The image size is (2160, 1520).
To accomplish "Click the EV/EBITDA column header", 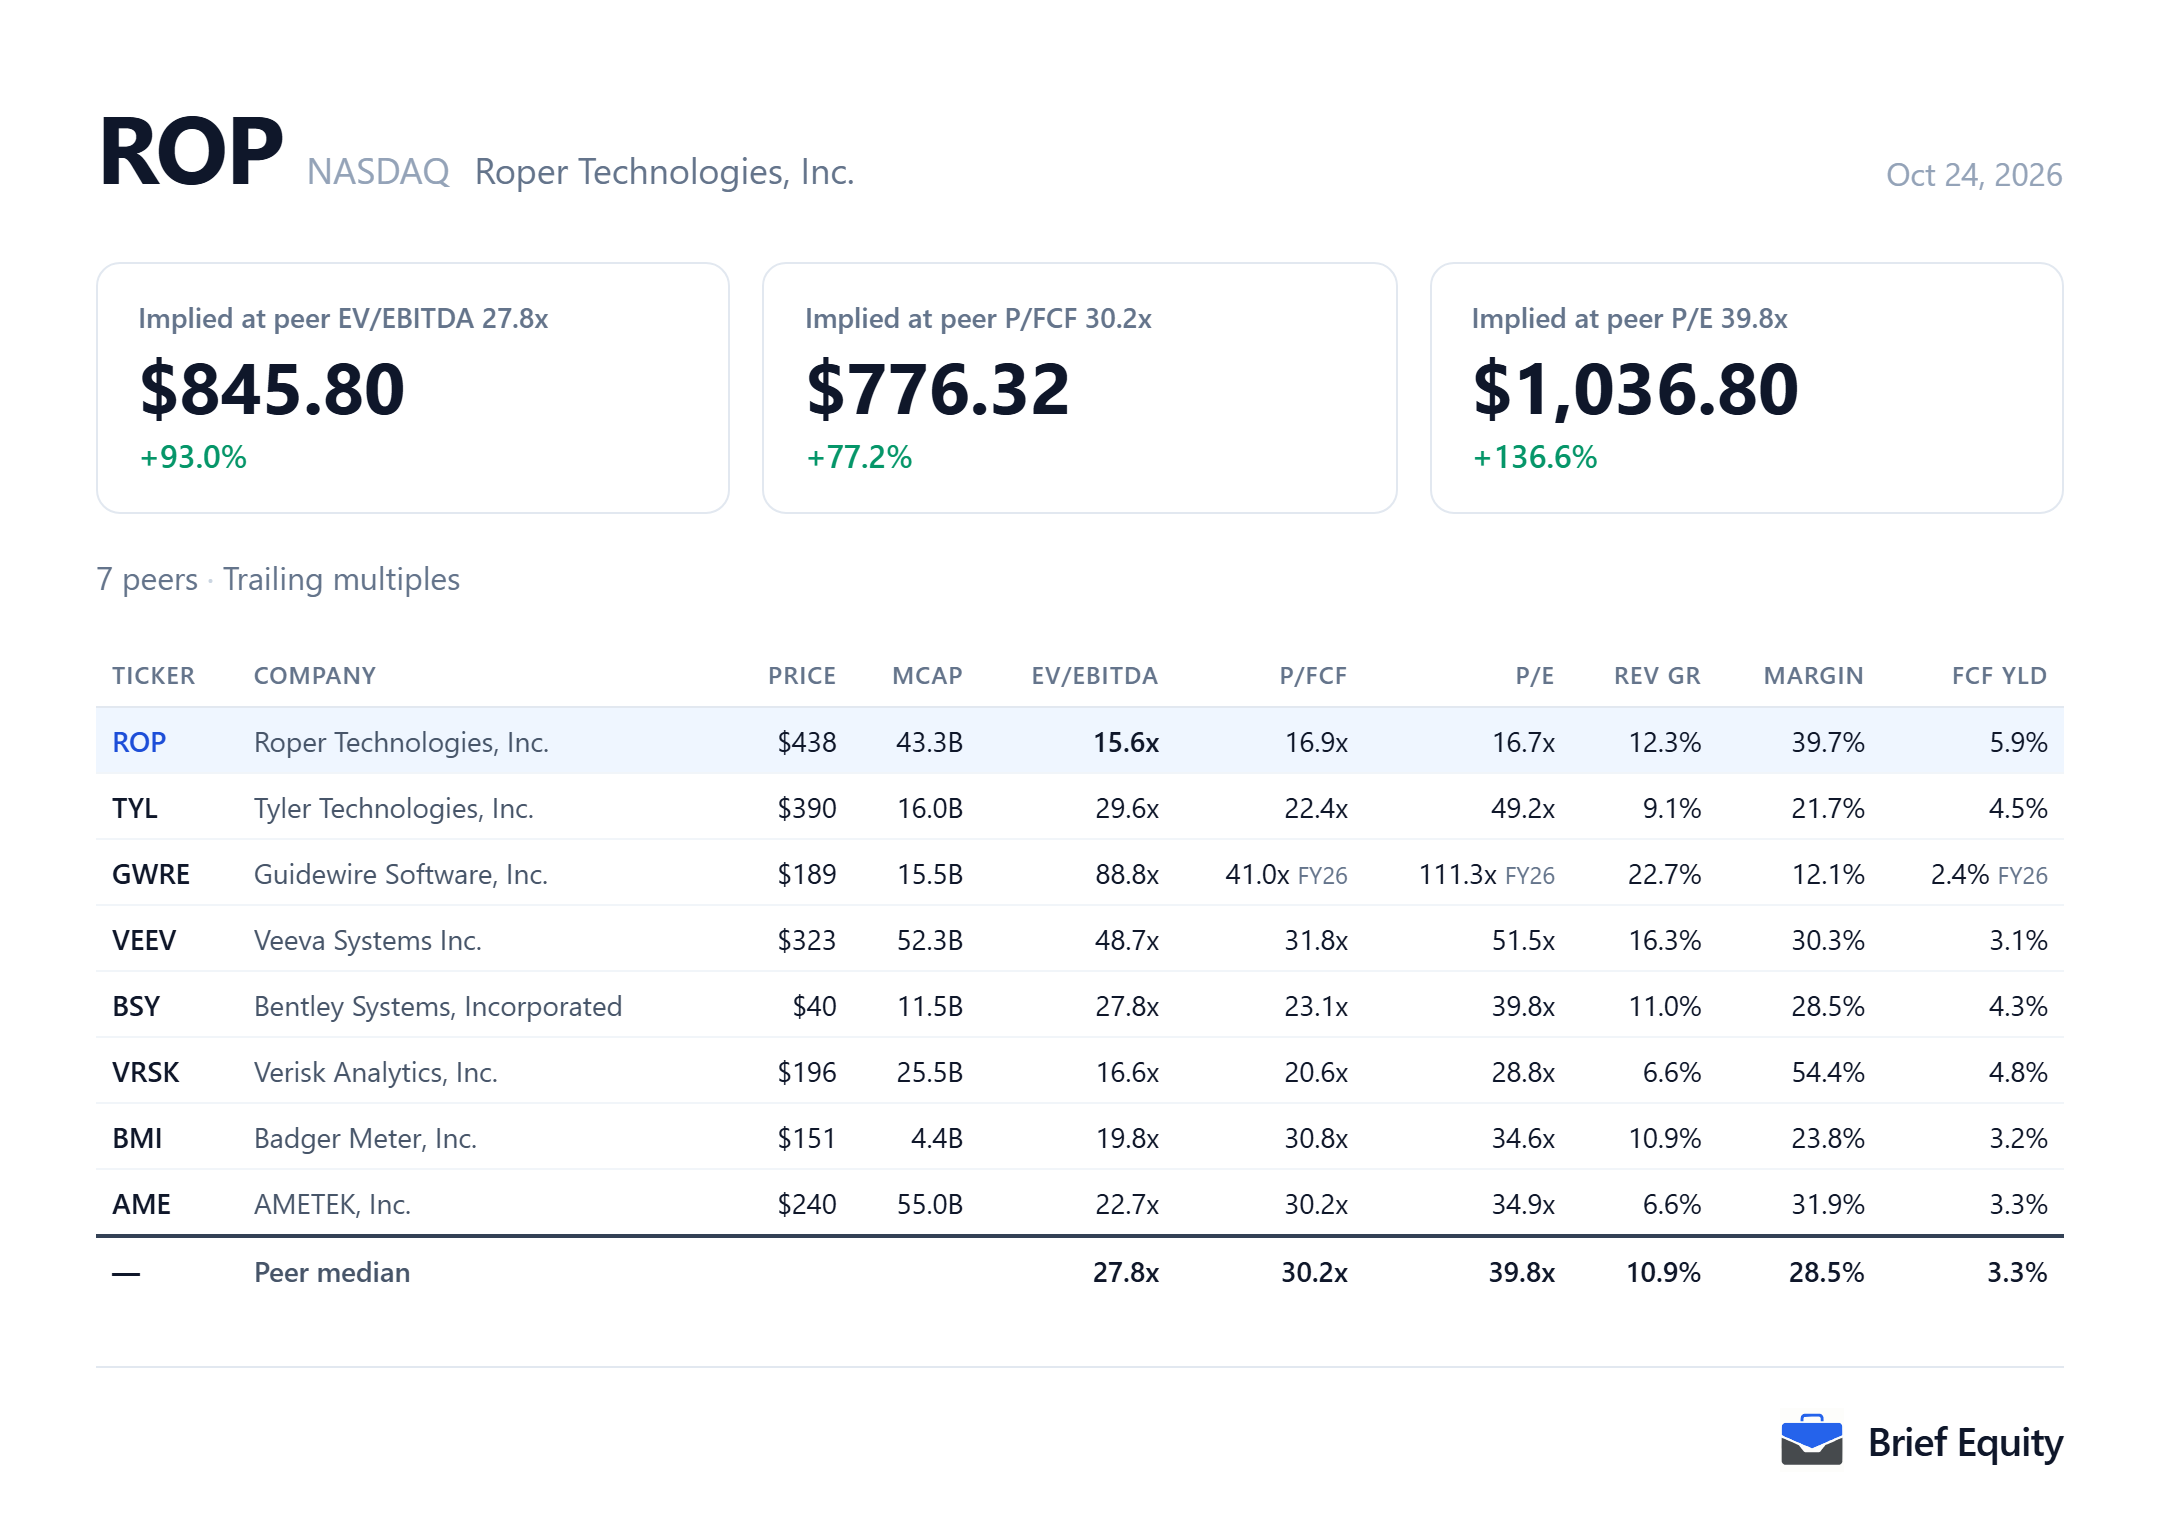I will coord(1095,676).
